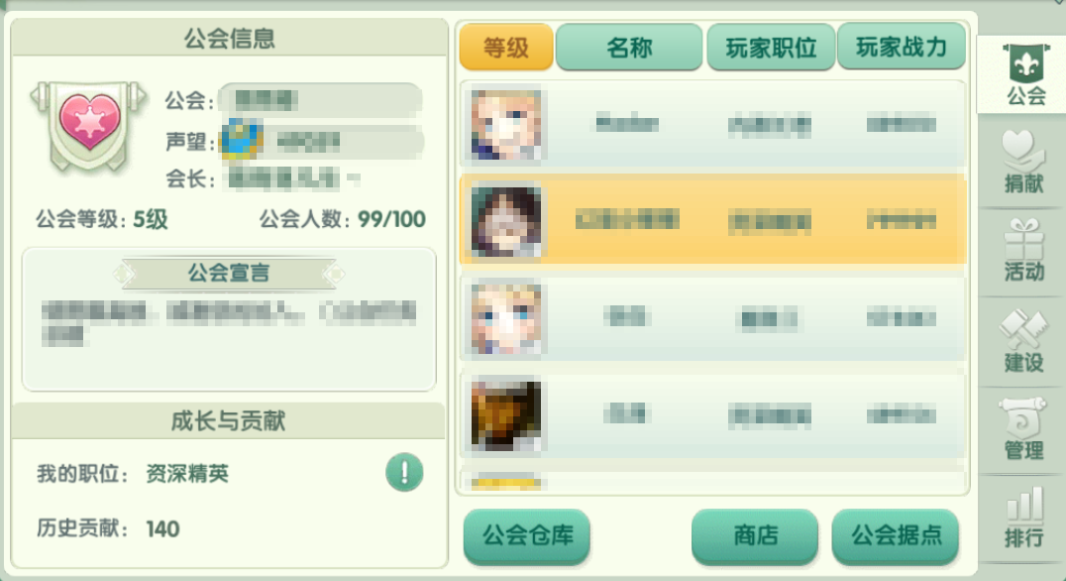
Task: Open the 捐献 donation panel
Action: 1024,162
